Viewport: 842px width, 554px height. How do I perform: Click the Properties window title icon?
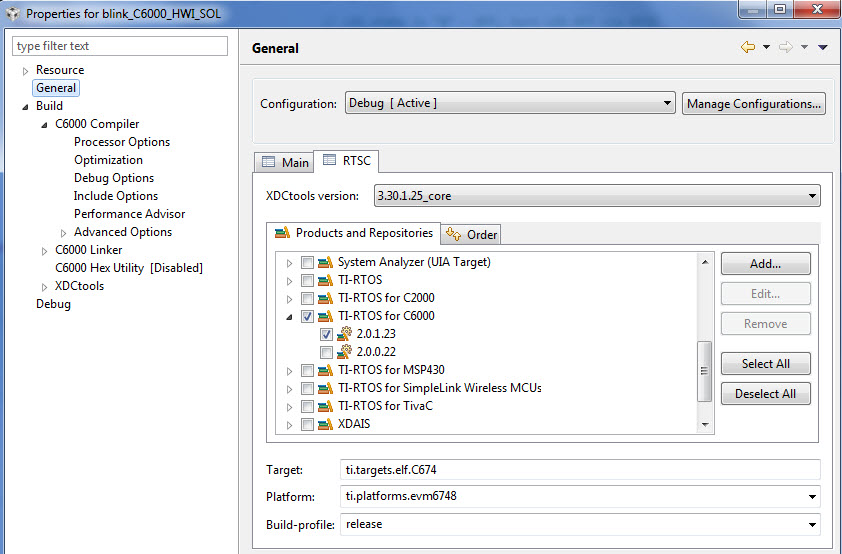(13, 13)
